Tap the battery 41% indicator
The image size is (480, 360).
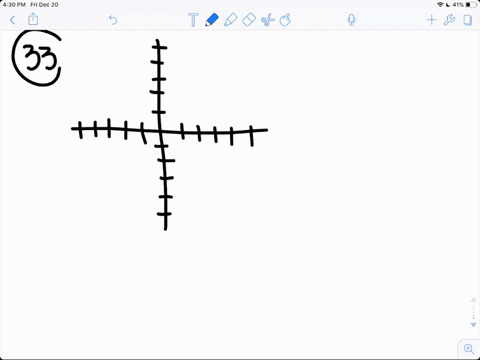465,5
